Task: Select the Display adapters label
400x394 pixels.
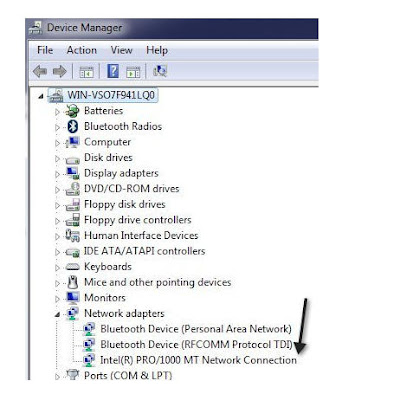Action: point(121,174)
